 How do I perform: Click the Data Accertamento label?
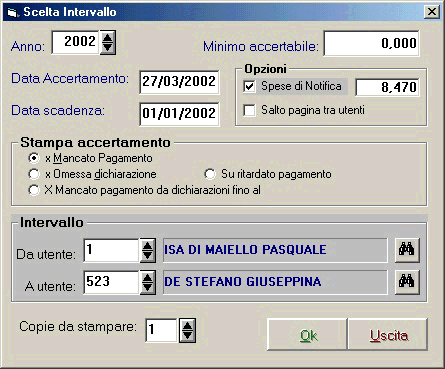point(70,79)
